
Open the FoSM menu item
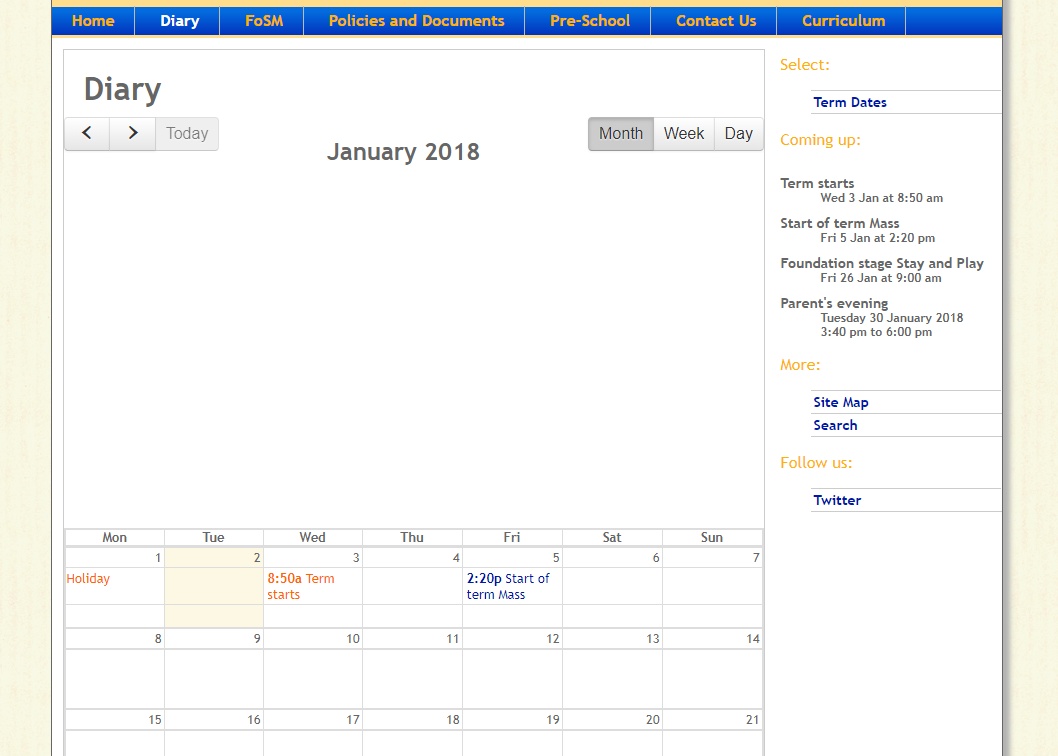pos(264,21)
